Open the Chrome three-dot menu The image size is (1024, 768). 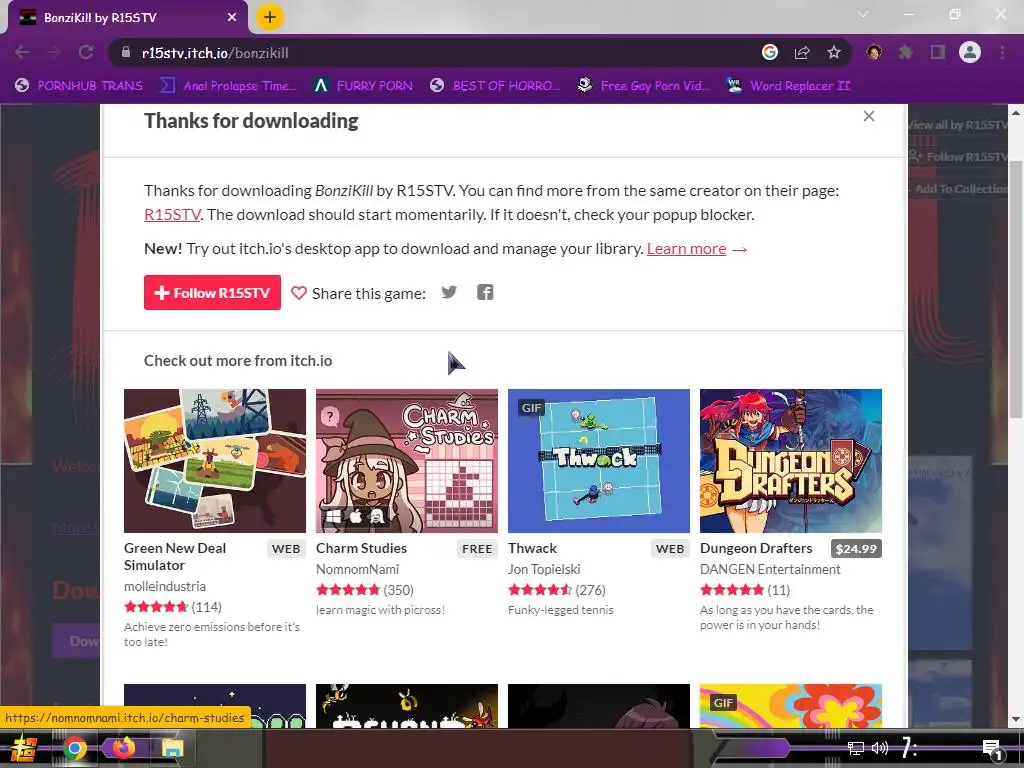1002,52
